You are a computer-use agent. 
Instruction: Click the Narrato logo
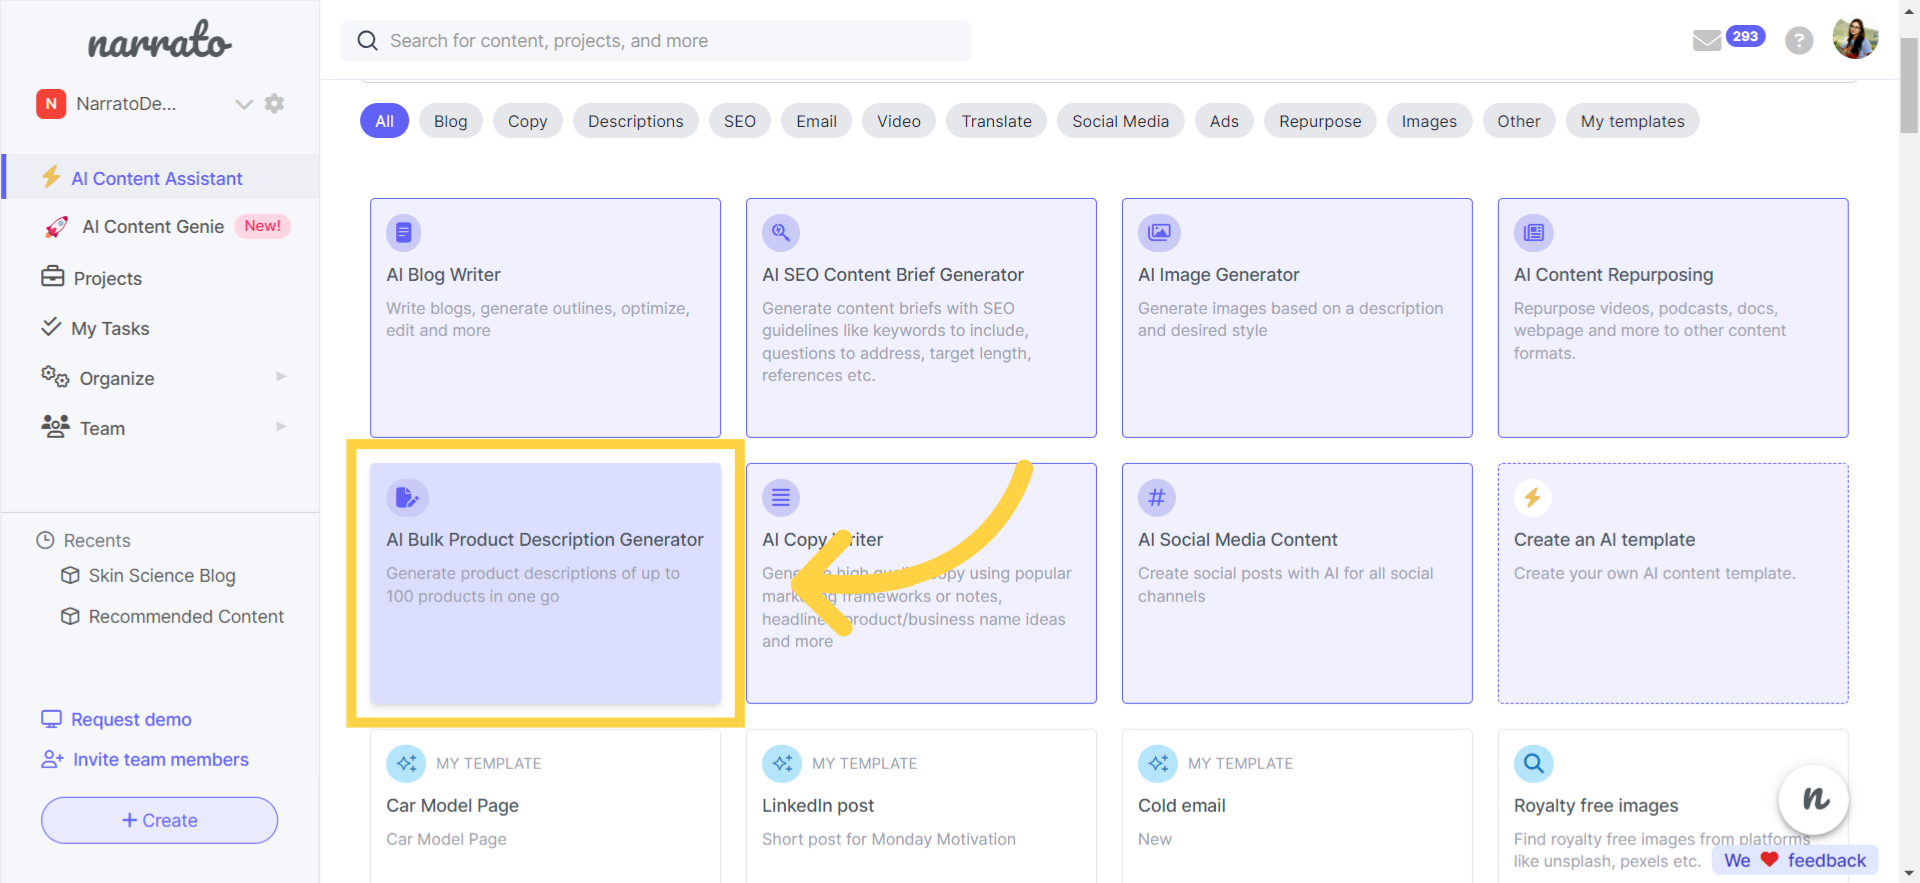pyautogui.click(x=159, y=41)
